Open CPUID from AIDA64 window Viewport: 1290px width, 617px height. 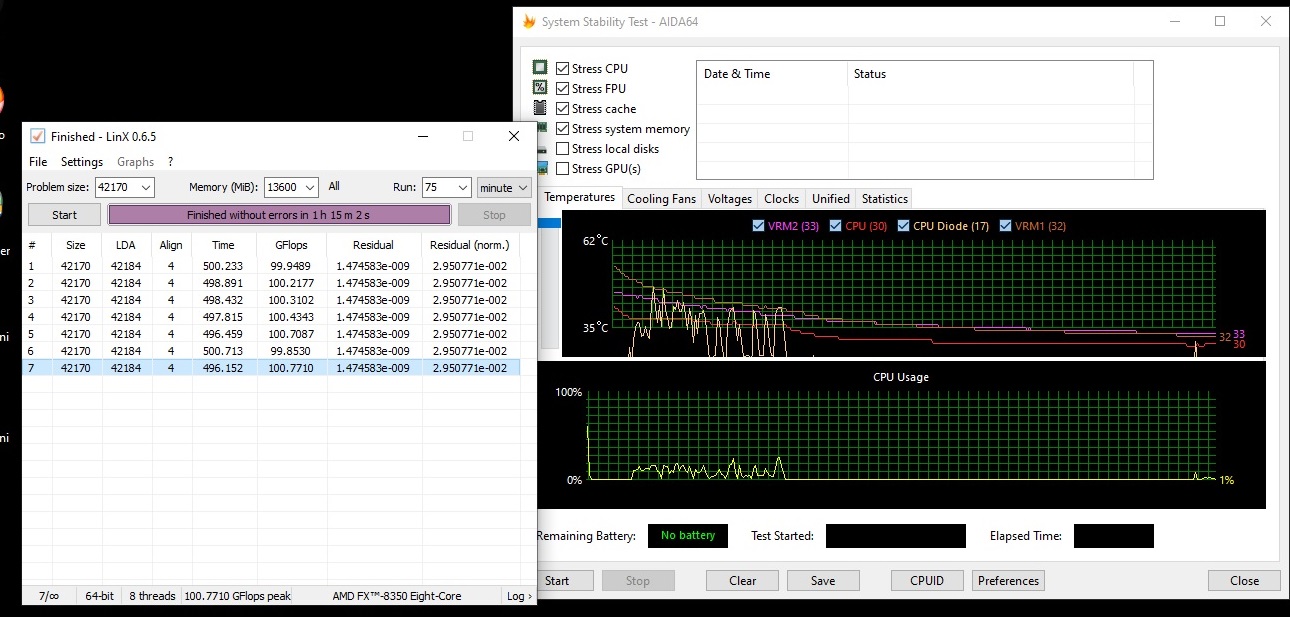coord(928,580)
